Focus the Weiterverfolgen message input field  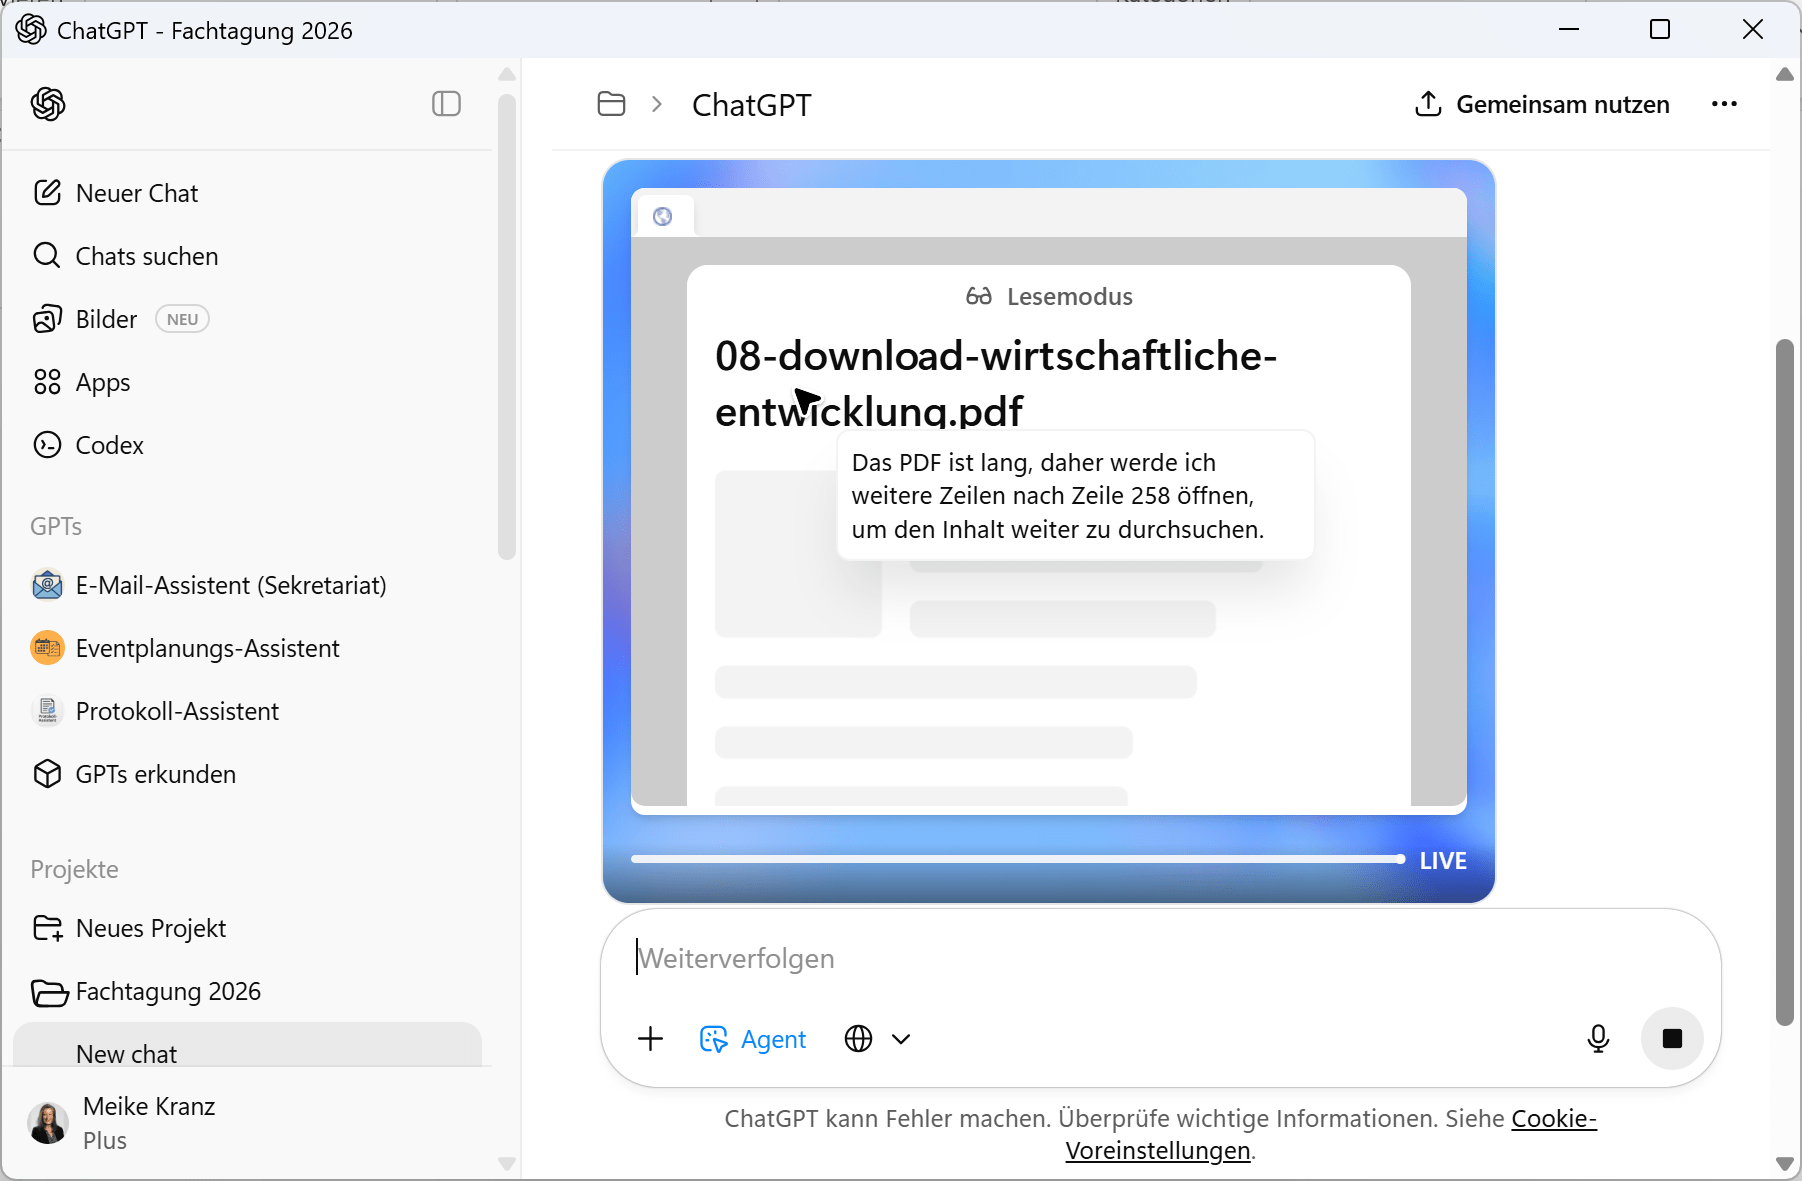[1100, 958]
